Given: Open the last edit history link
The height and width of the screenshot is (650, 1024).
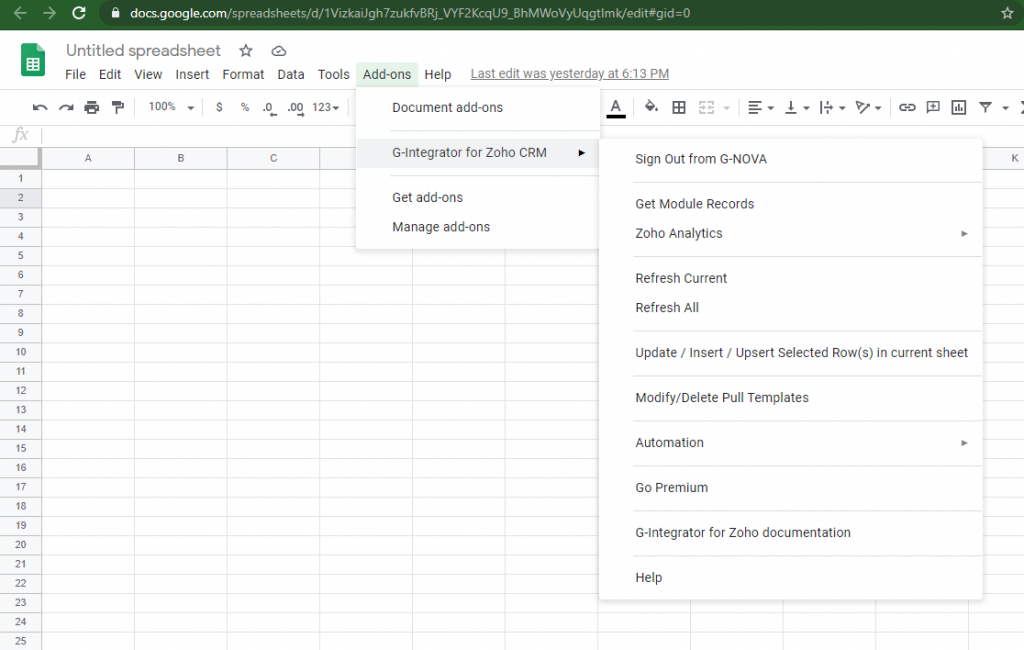Looking at the screenshot, I should 569,74.
